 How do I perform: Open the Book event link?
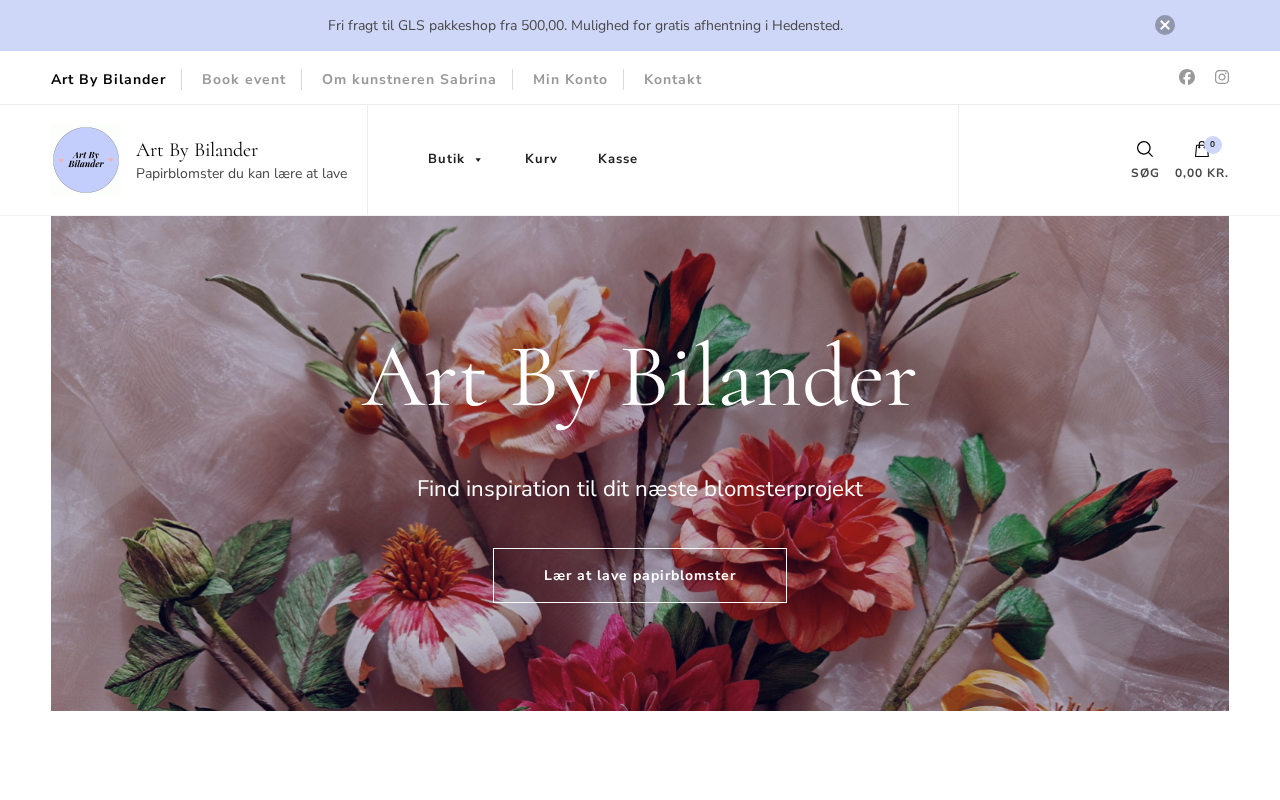pyautogui.click(x=244, y=79)
